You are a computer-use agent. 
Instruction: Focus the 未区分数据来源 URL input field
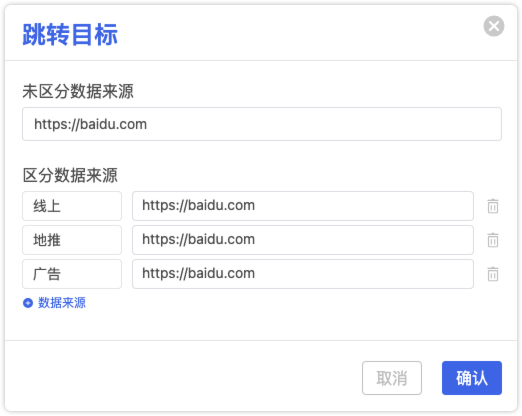point(262,124)
